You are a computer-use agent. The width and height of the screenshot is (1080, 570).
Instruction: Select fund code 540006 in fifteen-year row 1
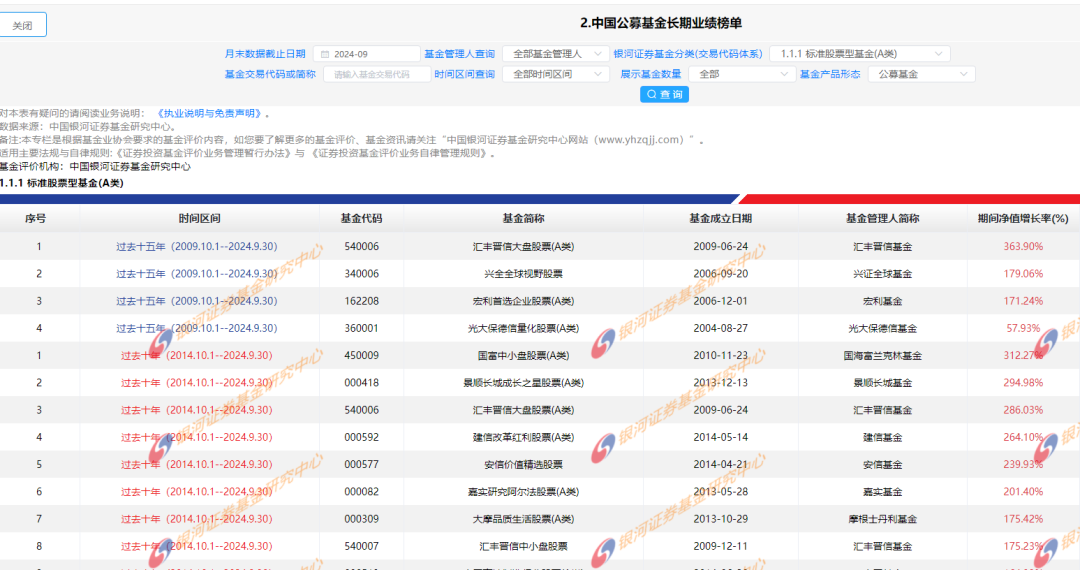click(362, 246)
